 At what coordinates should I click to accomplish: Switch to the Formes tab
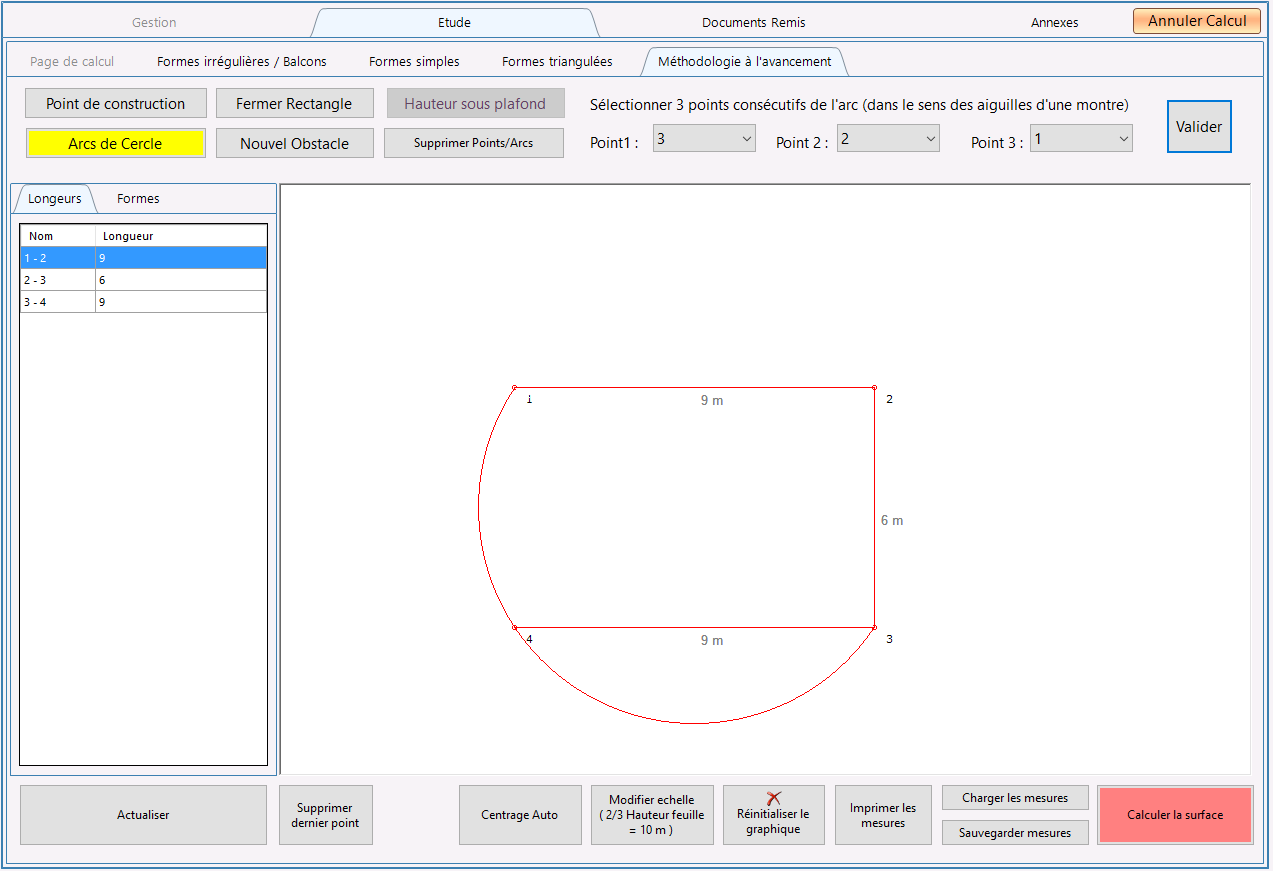click(x=138, y=199)
